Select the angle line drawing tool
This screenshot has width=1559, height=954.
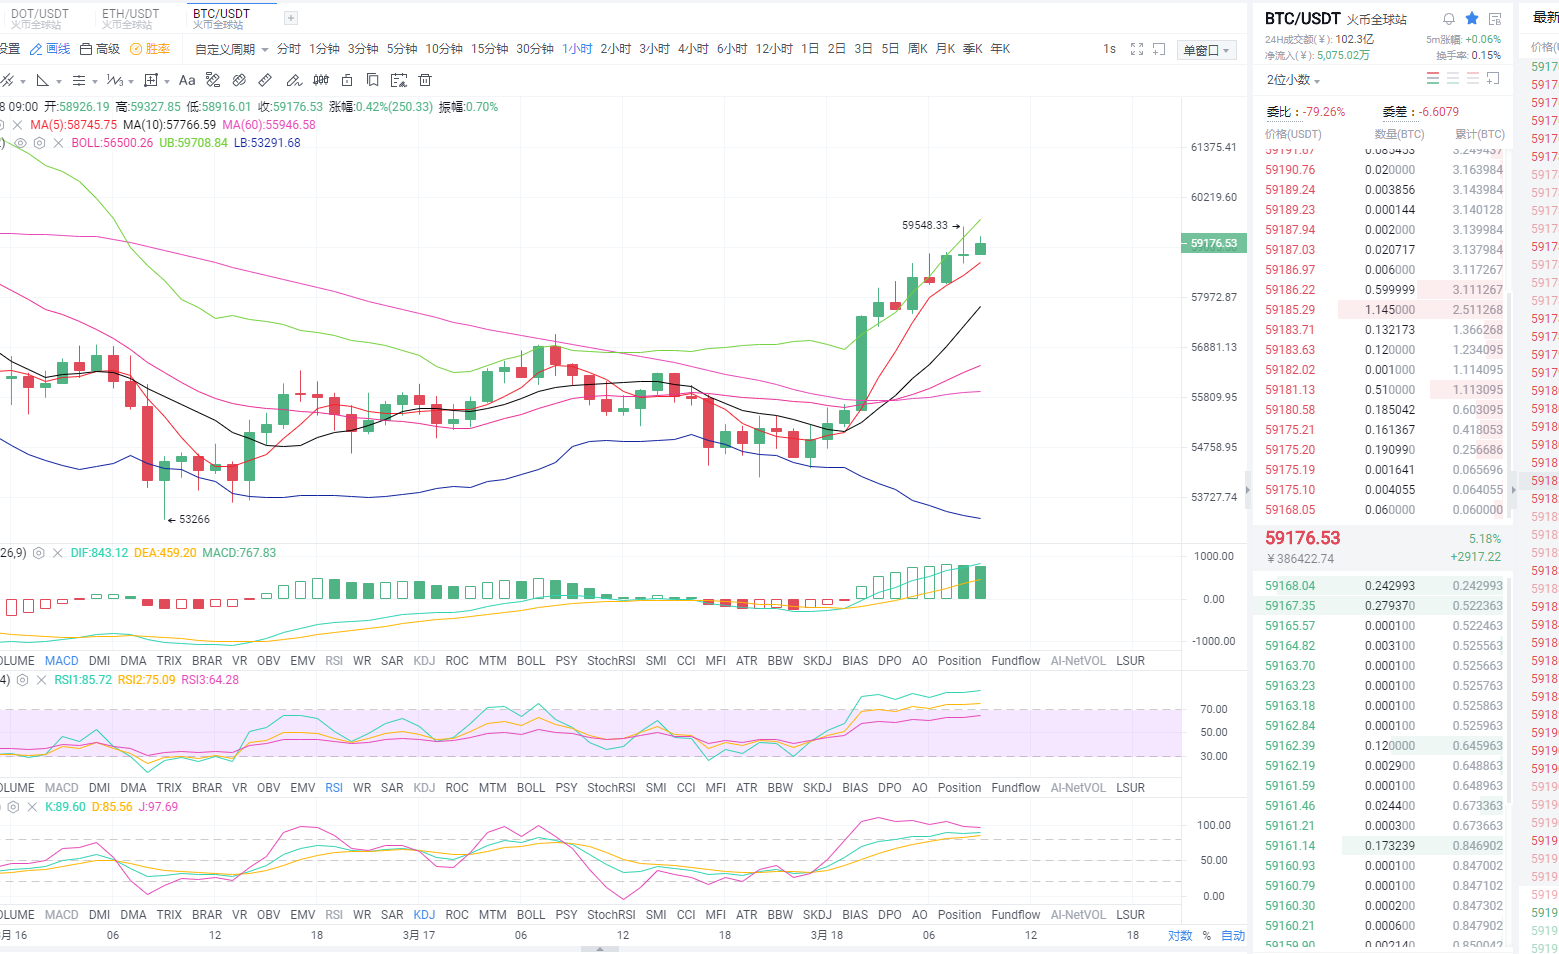42,80
